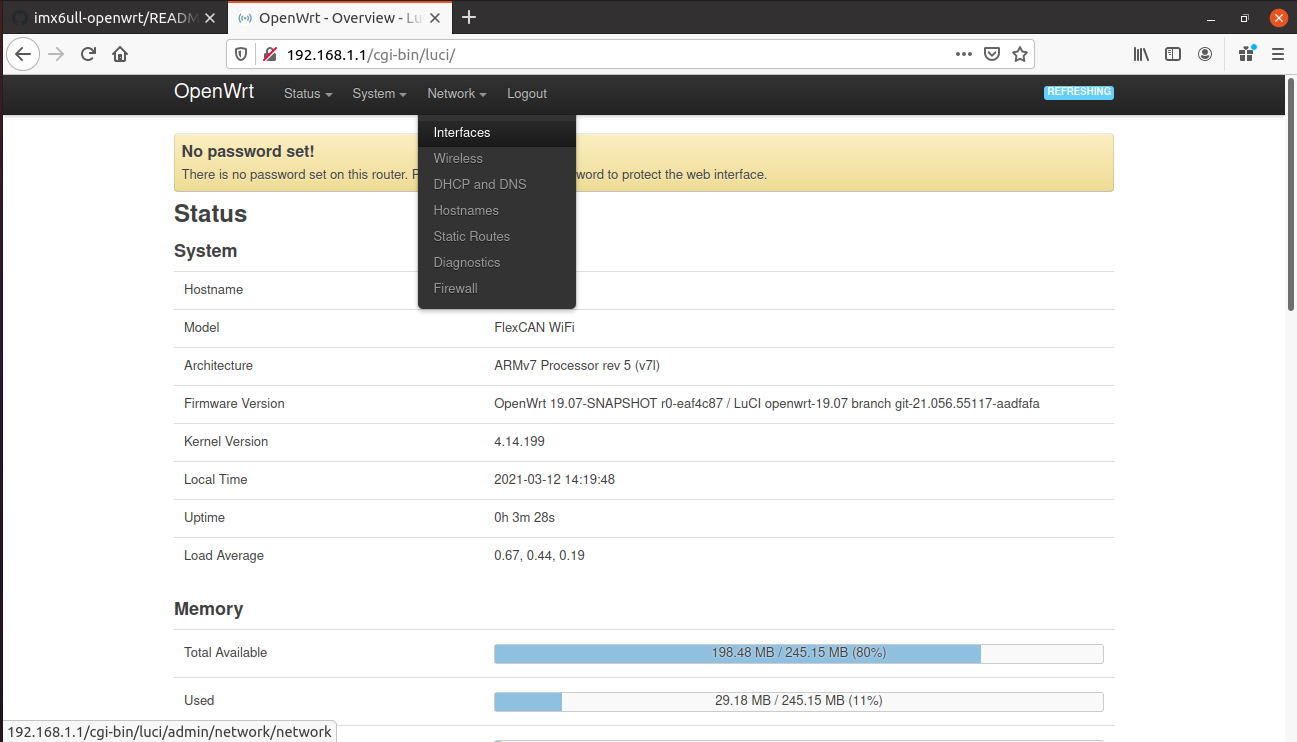Screen dimensions: 1297x742
Task: Minimize the Firefox window
Action: [x=1212, y=18]
